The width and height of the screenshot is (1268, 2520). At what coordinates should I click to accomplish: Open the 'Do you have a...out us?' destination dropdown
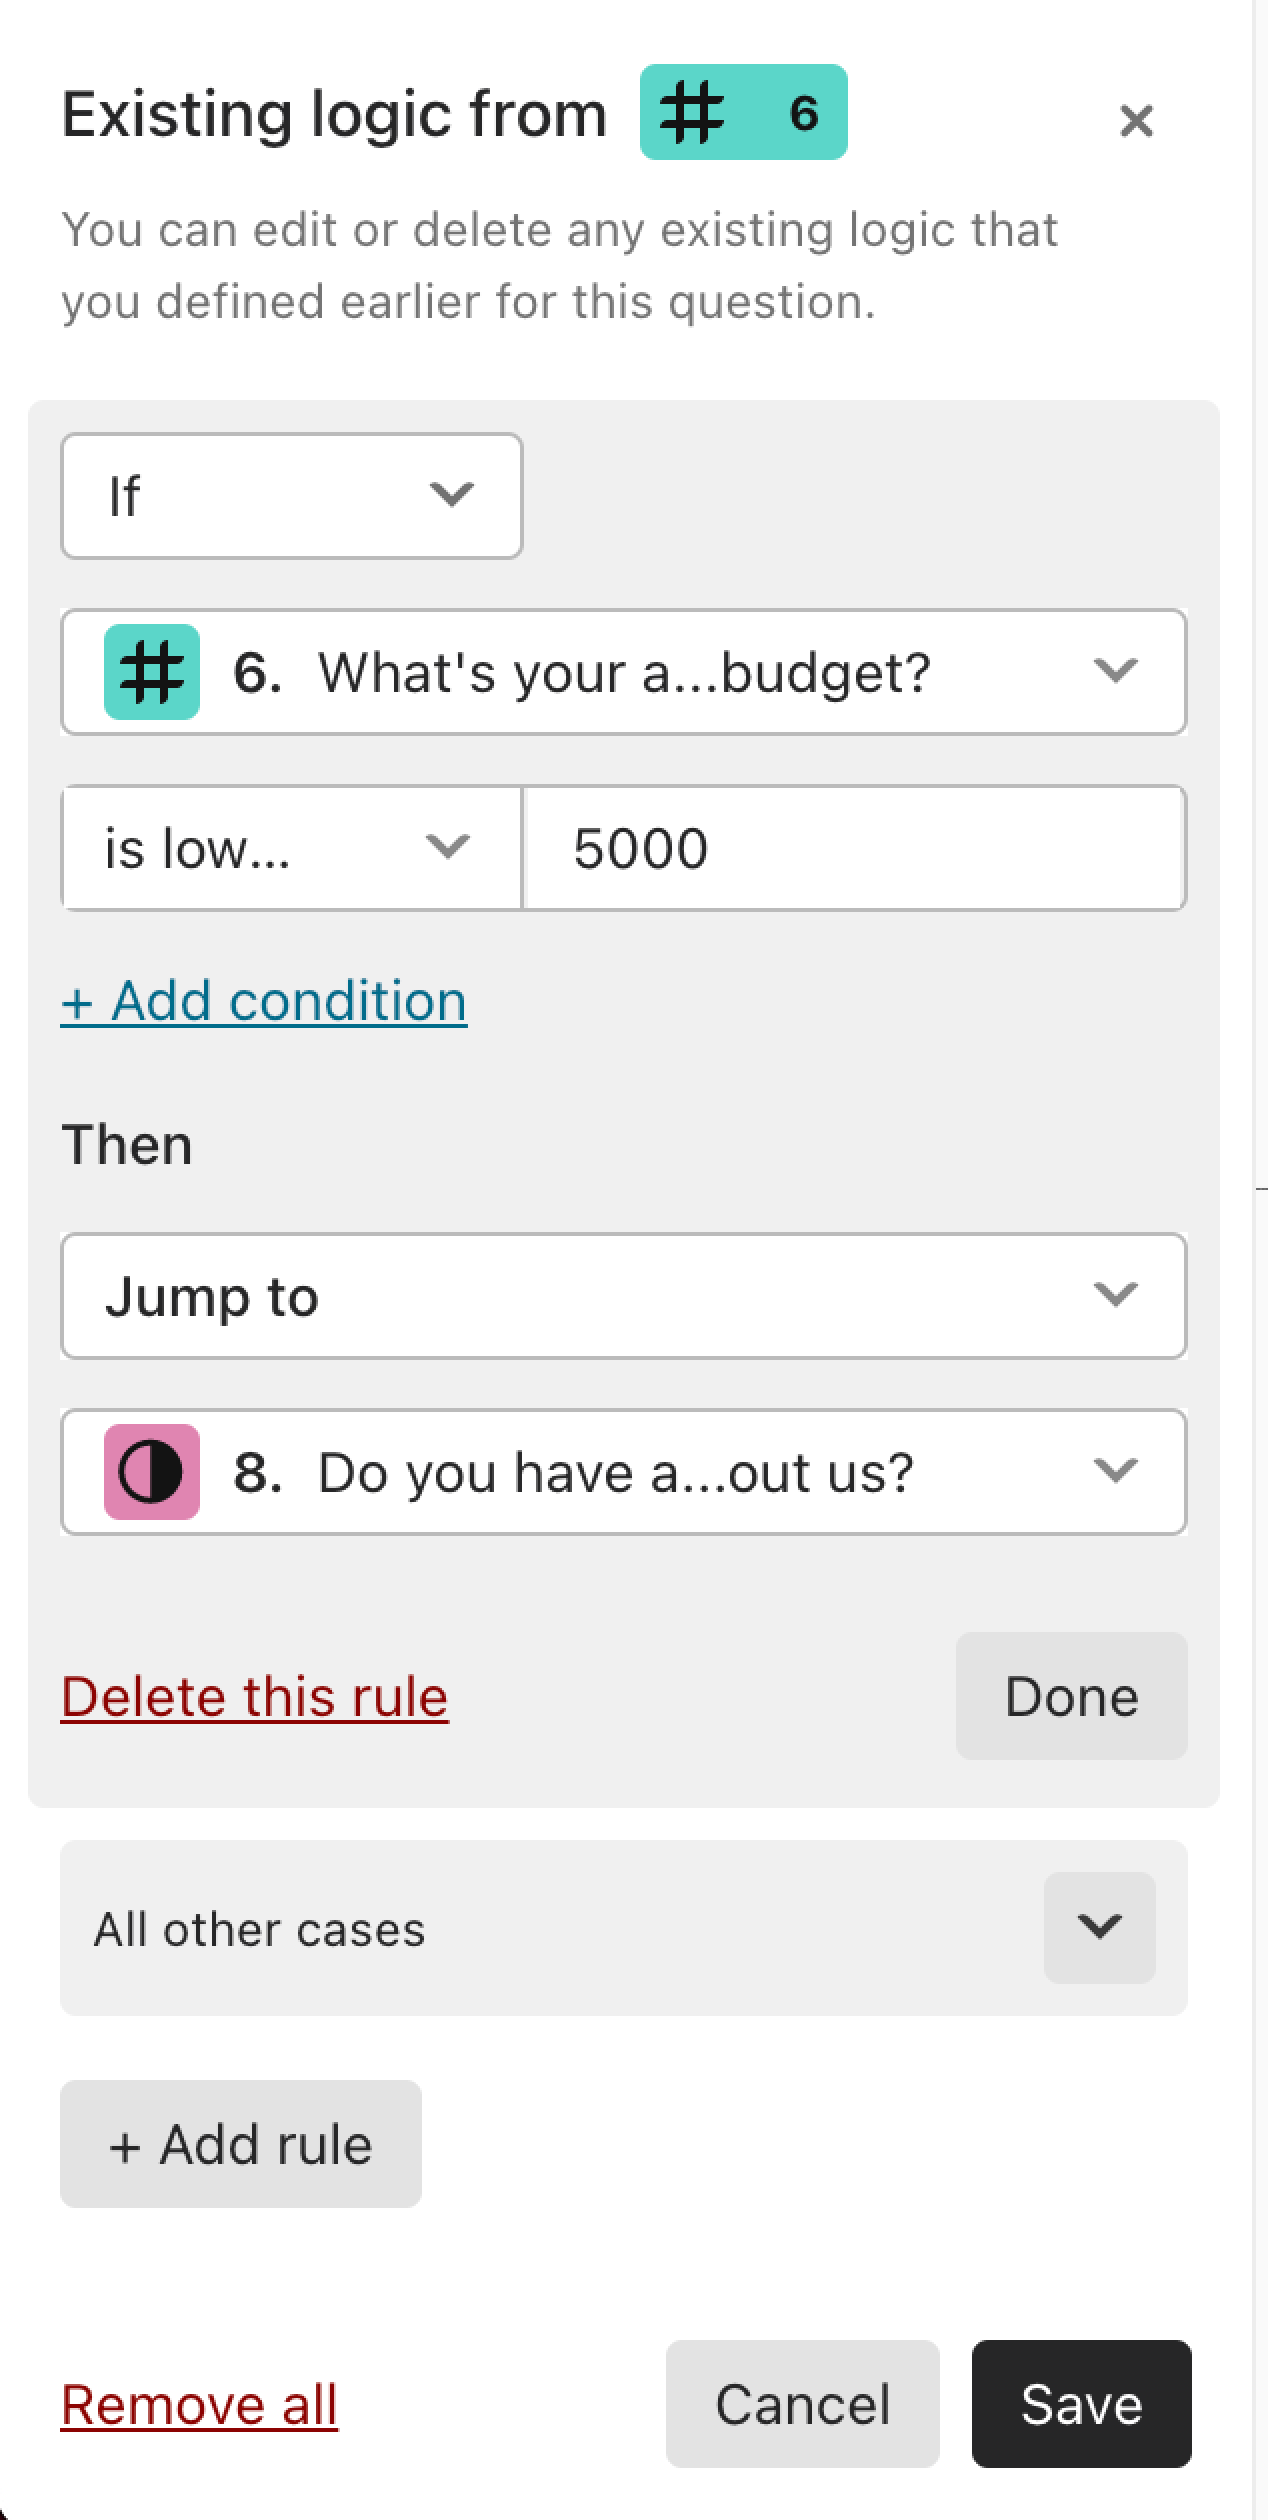[x=624, y=1472]
